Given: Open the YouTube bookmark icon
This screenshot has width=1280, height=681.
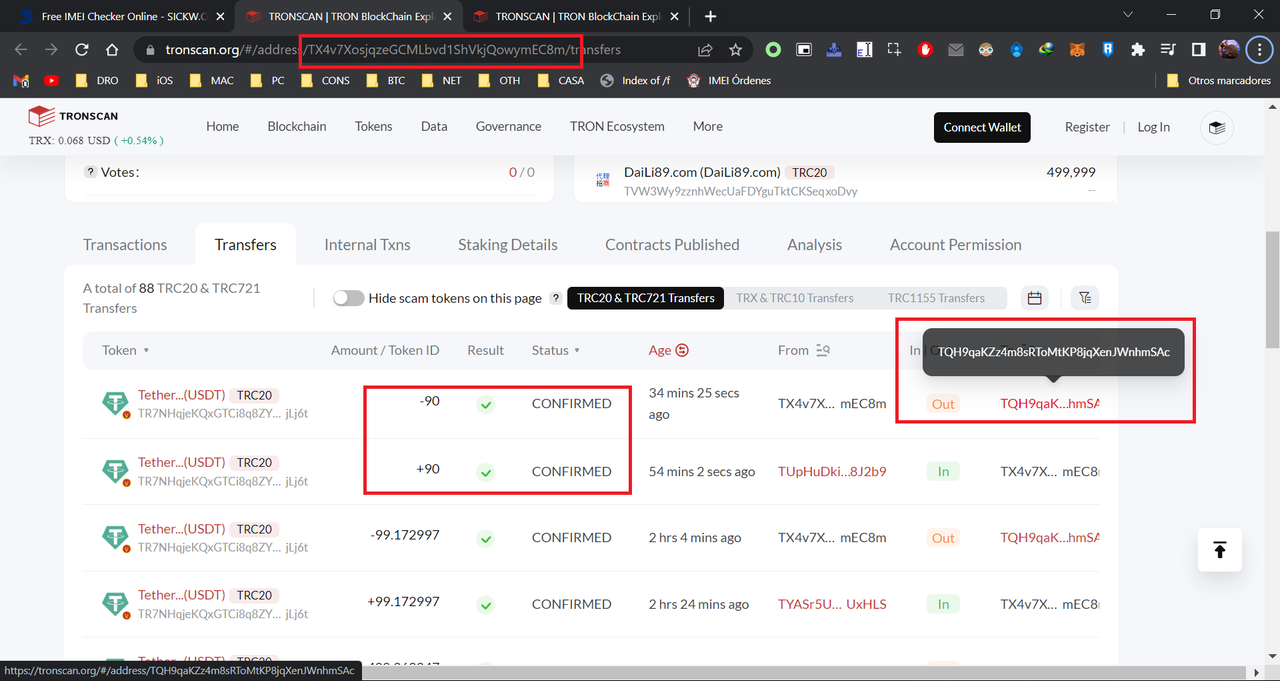Looking at the screenshot, I should point(52,80).
